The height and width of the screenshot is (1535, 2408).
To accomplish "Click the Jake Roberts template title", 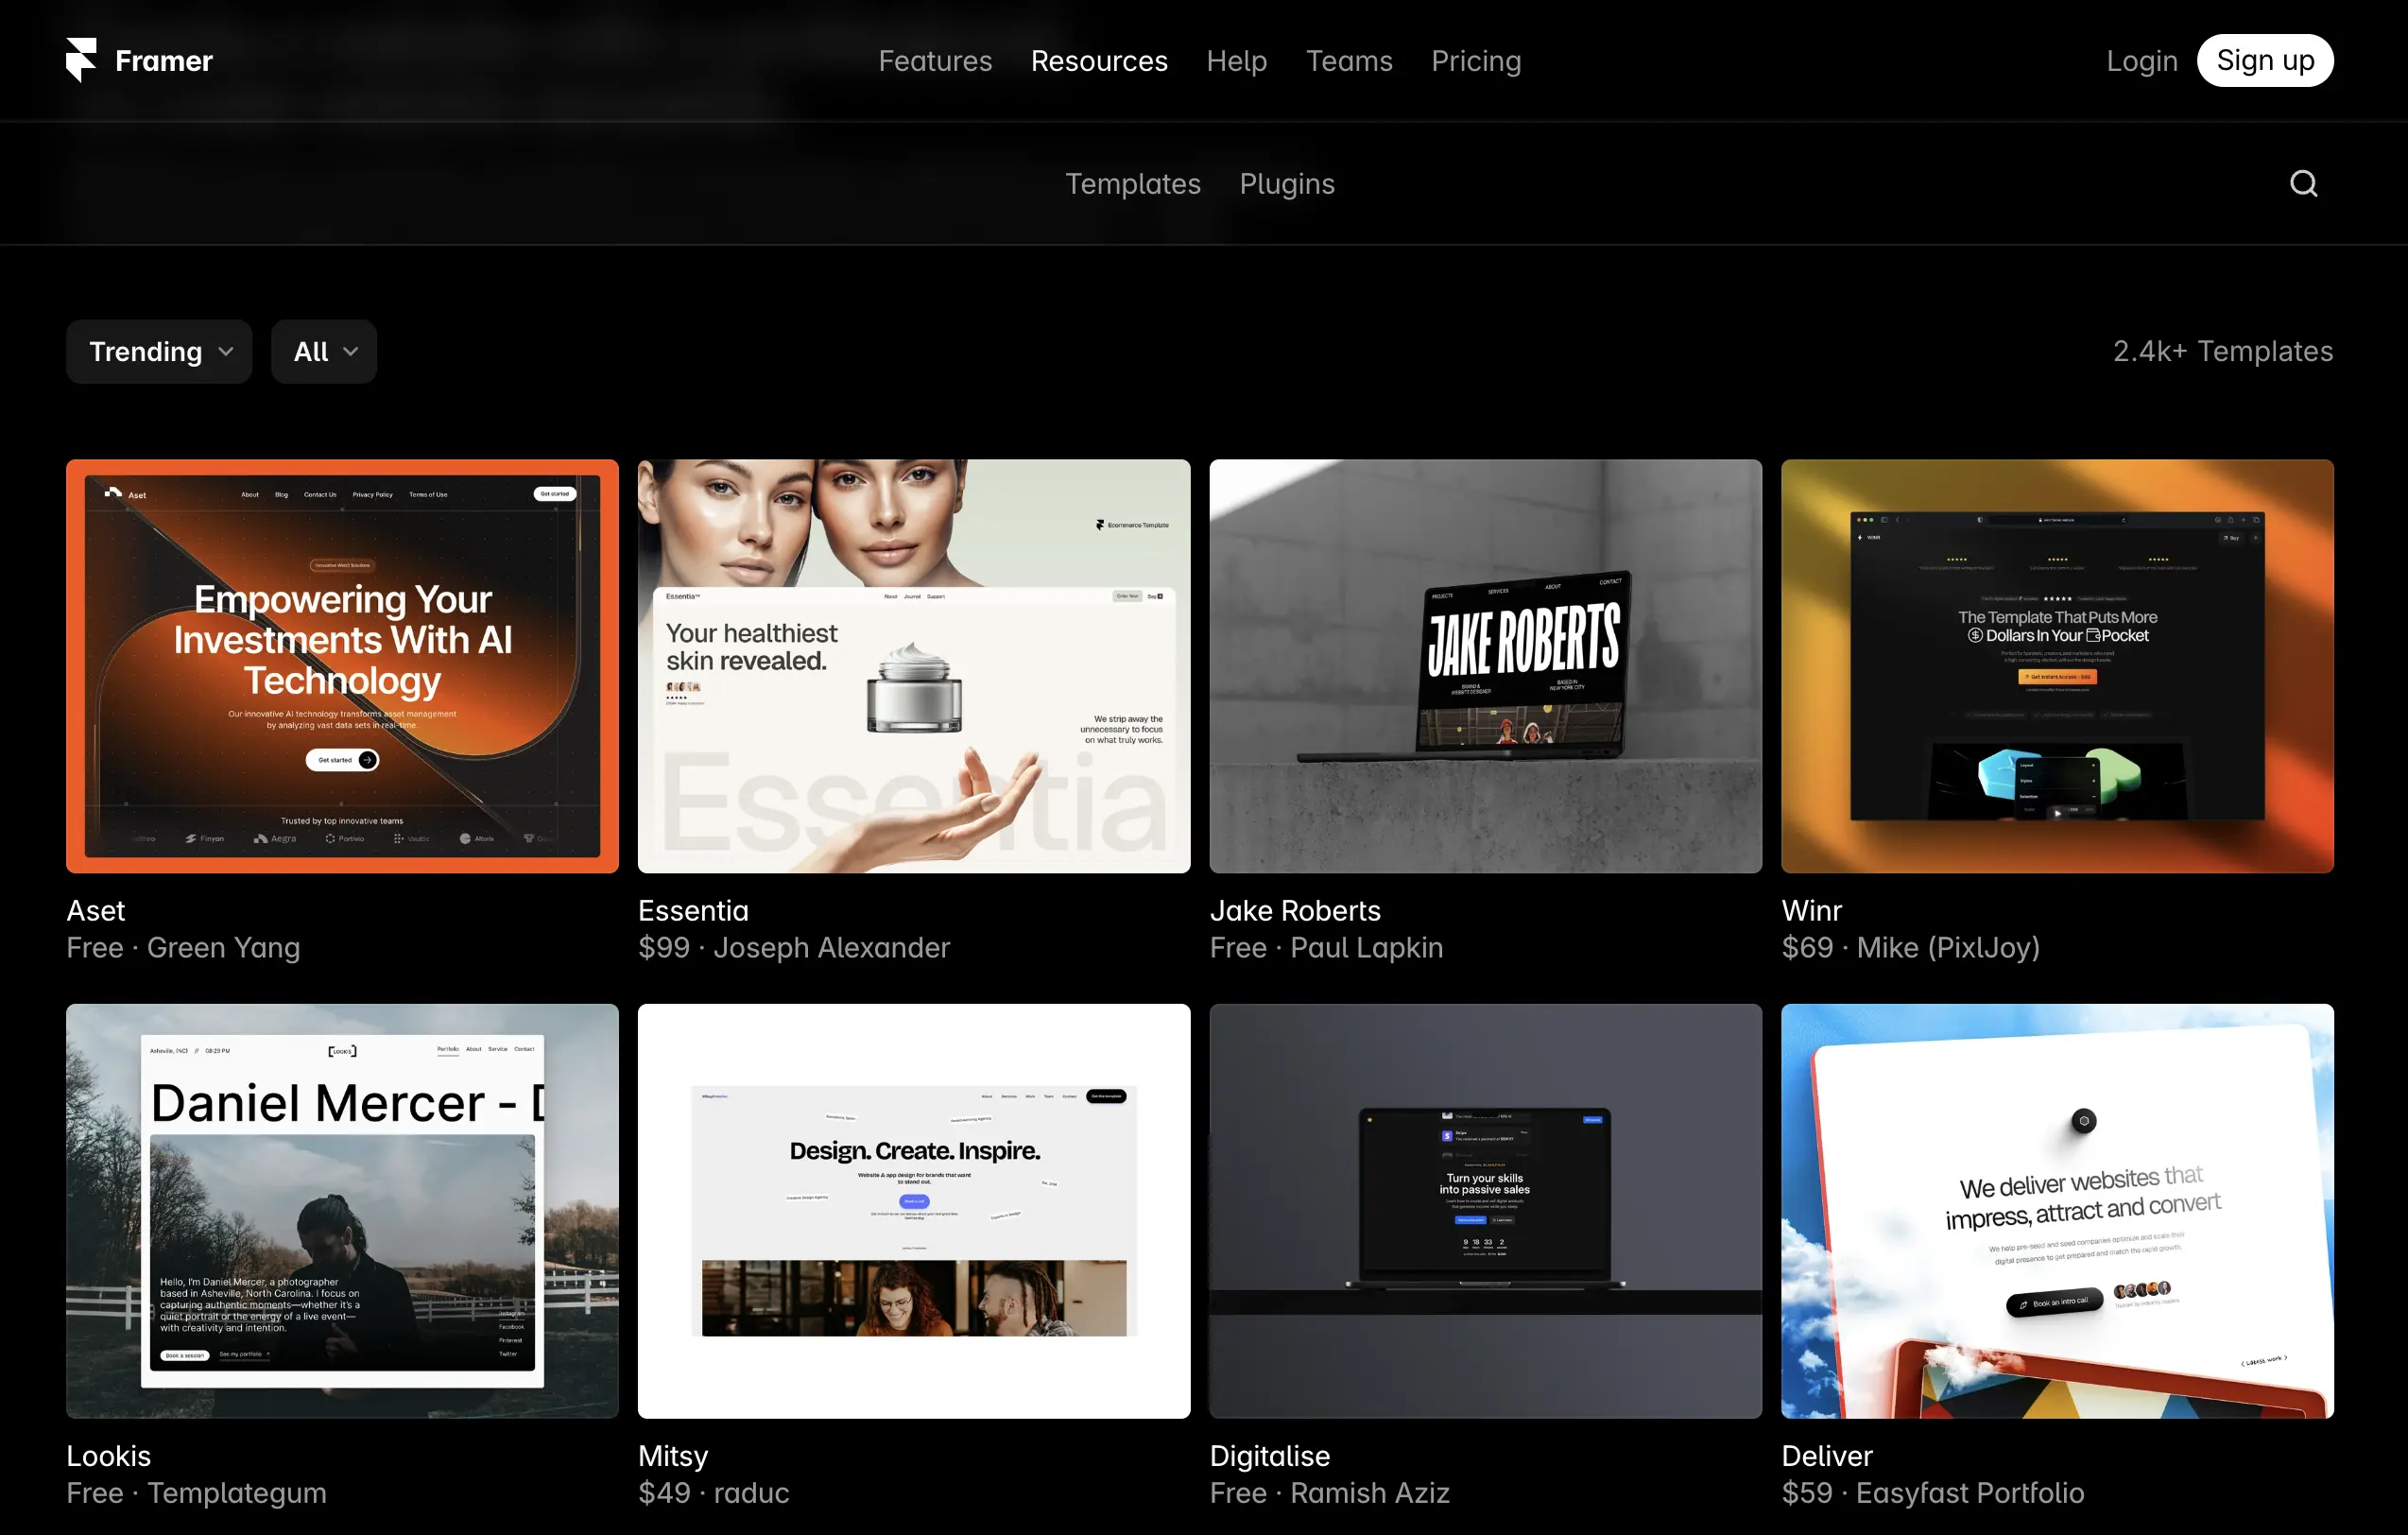I will [x=1295, y=911].
